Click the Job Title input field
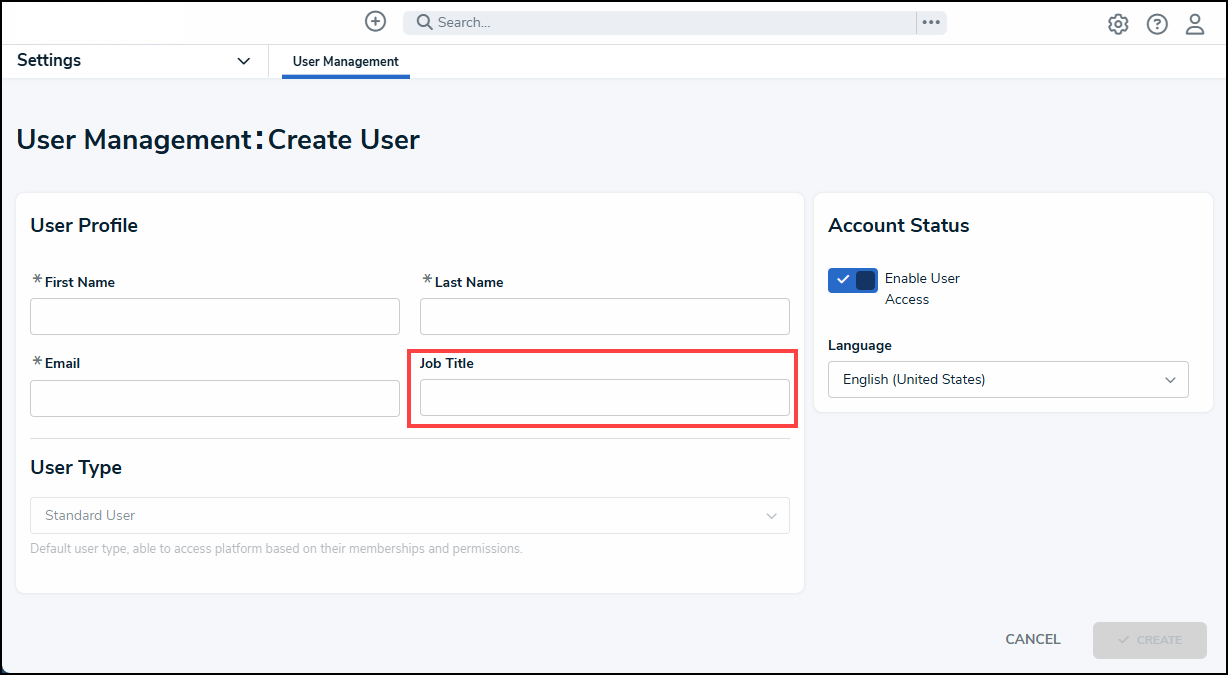This screenshot has height=675, width=1228. [x=605, y=398]
